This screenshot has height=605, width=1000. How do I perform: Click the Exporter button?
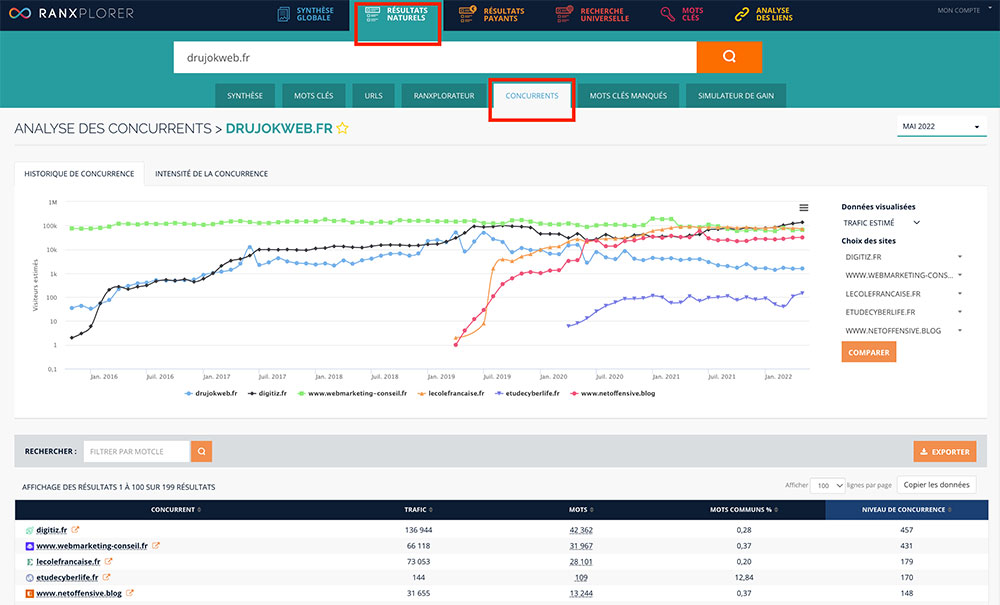[945, 451]
